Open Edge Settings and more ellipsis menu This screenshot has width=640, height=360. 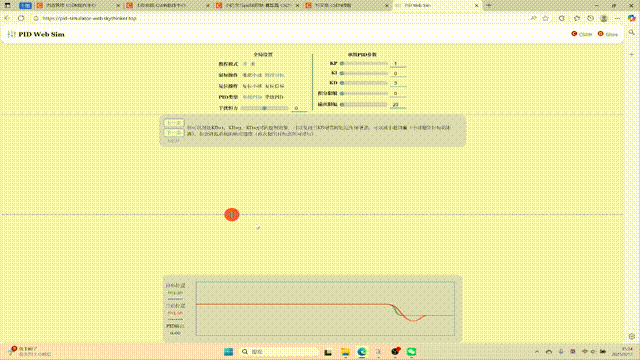617,18
